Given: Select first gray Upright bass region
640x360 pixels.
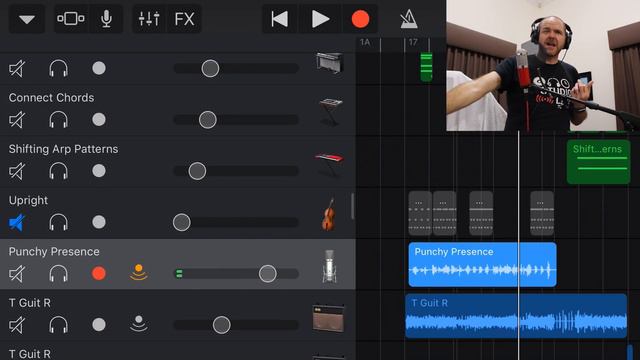Looking at the screenshot, I should [420, 213].
